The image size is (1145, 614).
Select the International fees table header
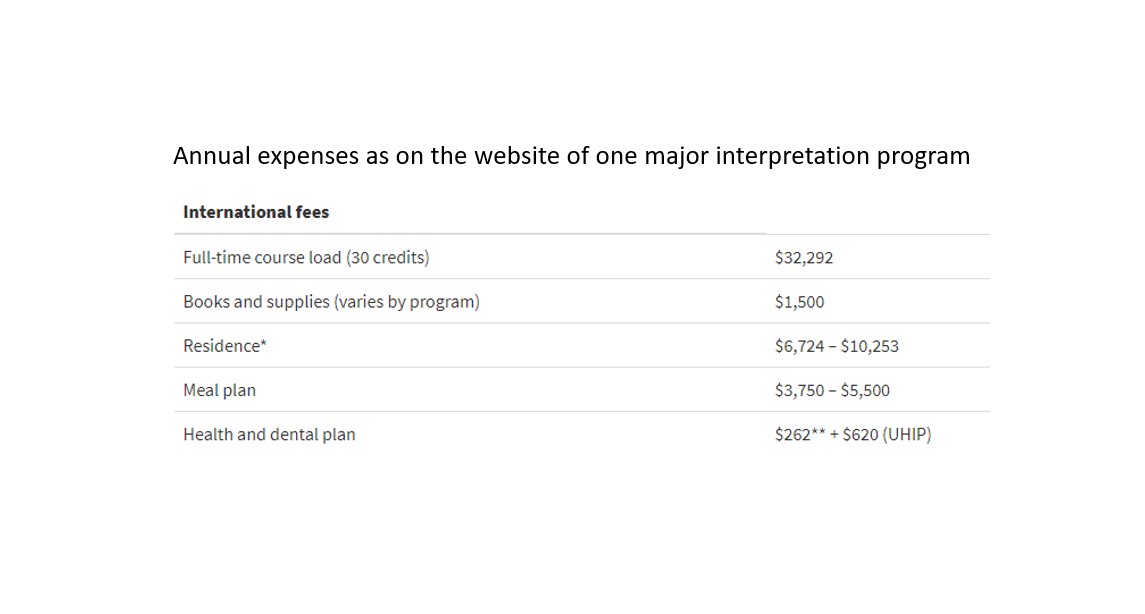point(256,212)
